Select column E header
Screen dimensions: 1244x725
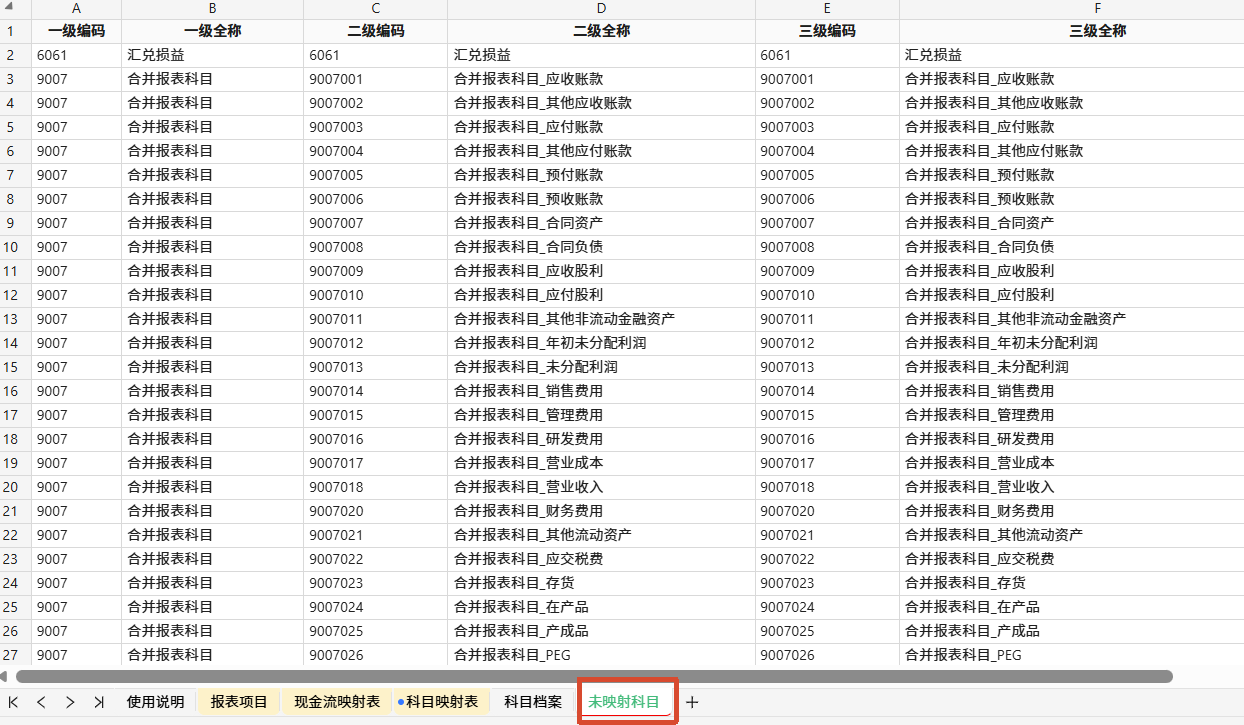pyautogui.click(x=827, y=9)
